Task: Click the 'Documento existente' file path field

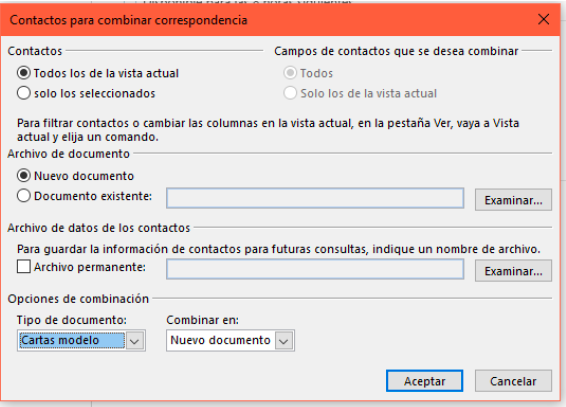Action: click(315, 198)
